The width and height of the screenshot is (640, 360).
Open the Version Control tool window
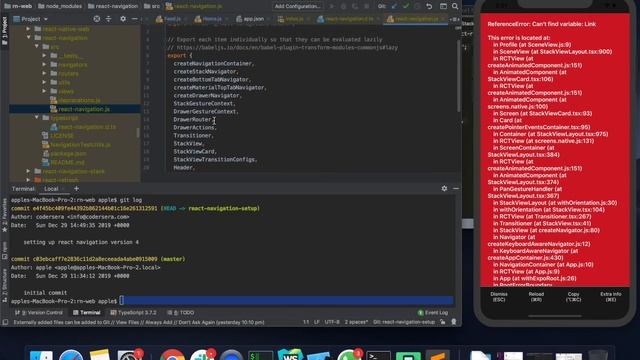click(x=39, y=313)
